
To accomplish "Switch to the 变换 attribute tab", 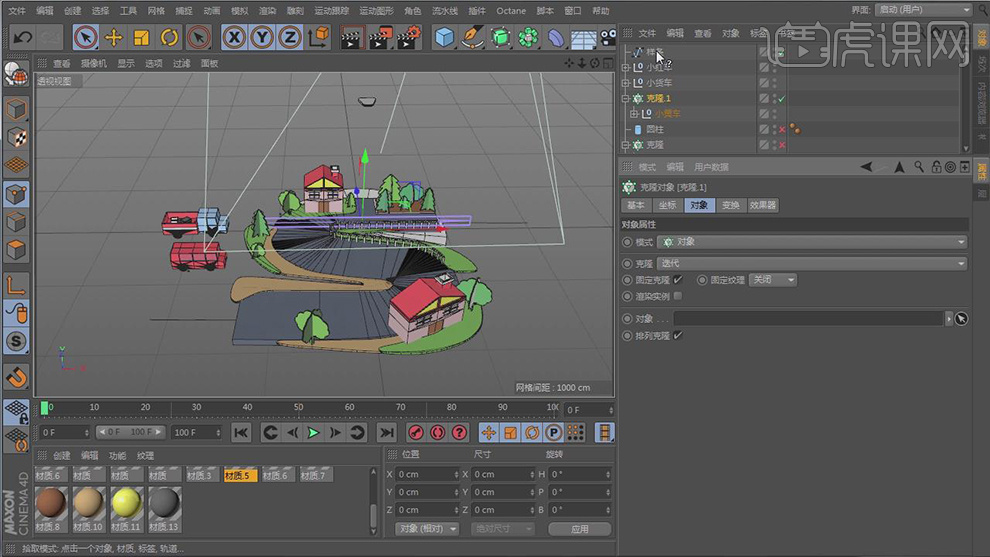I will 731,205.
